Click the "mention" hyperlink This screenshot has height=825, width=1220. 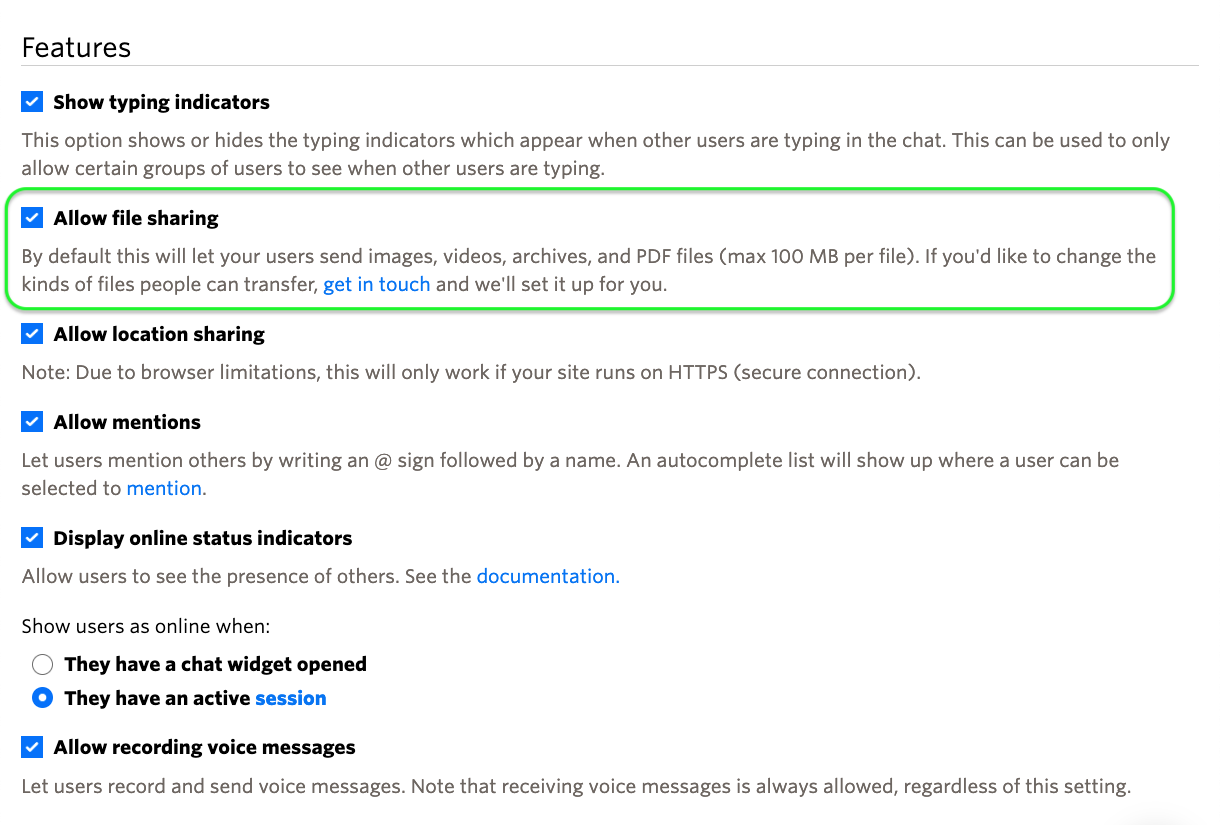[x=163, y=488]
